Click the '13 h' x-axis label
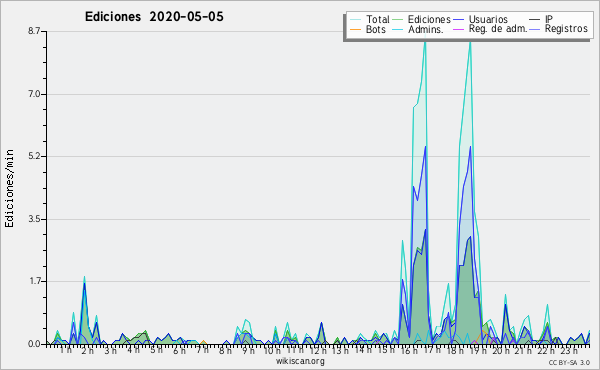The width and height of the screenshot is (600, 370). [x=340, y=350]
